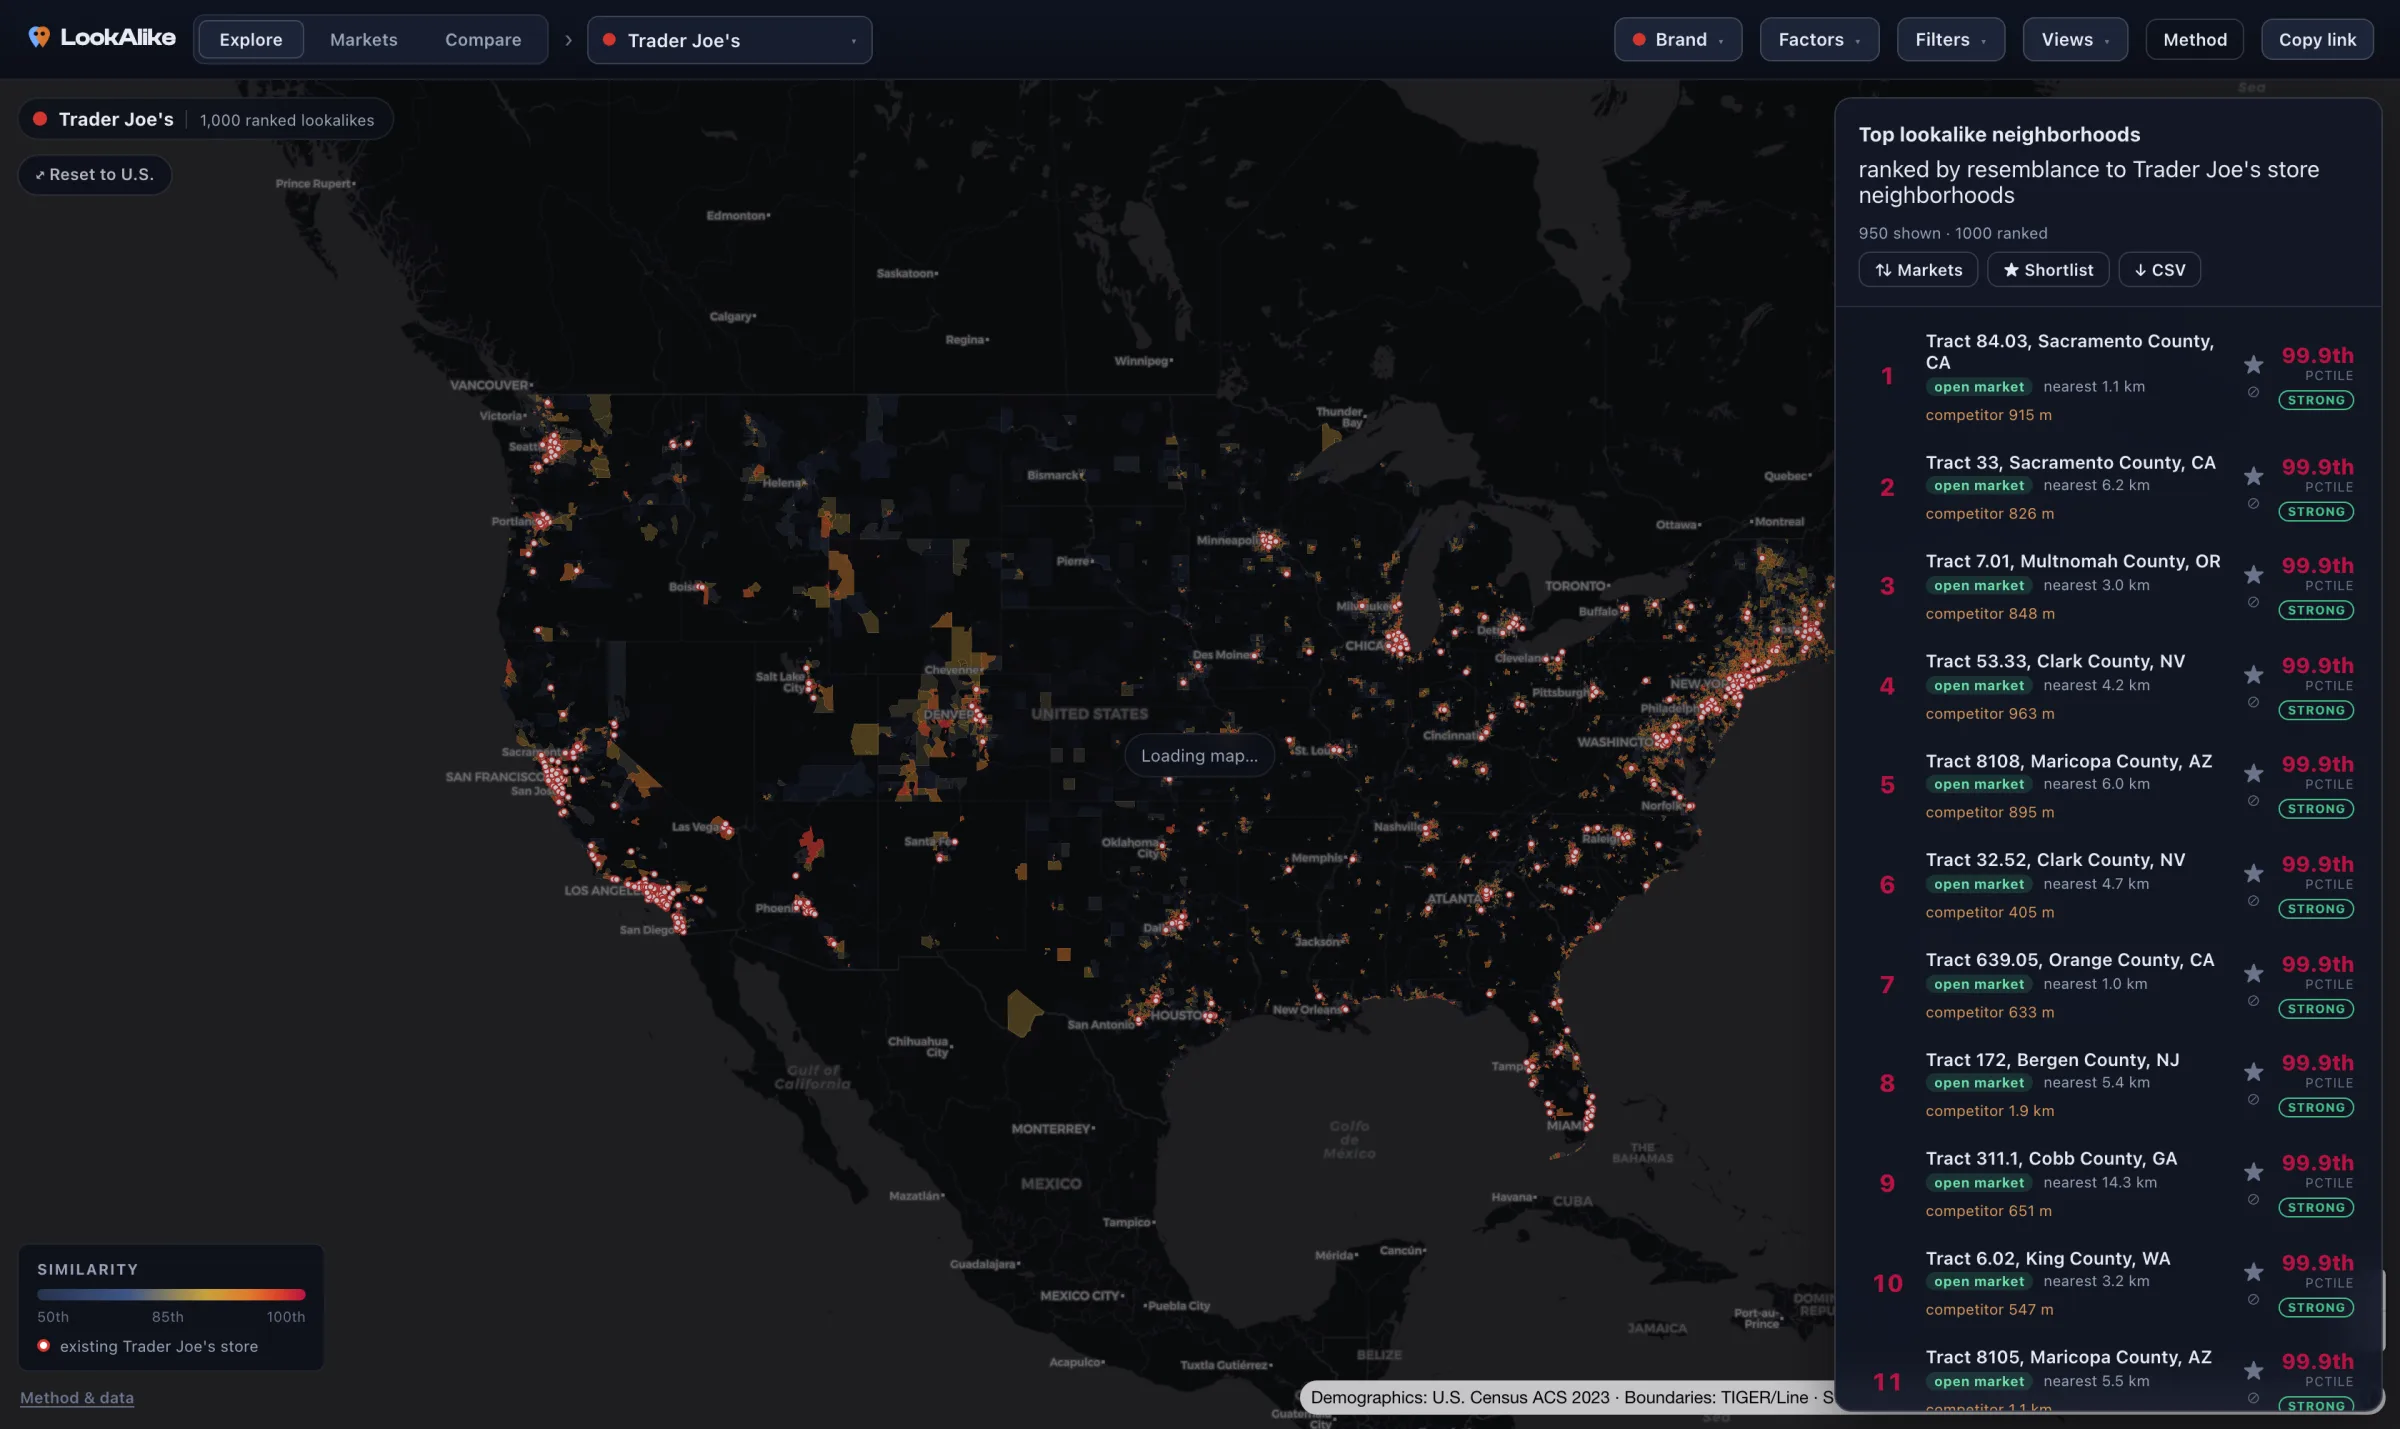Star Tract 32.52, Clark County row

[x=2253, y=874]
